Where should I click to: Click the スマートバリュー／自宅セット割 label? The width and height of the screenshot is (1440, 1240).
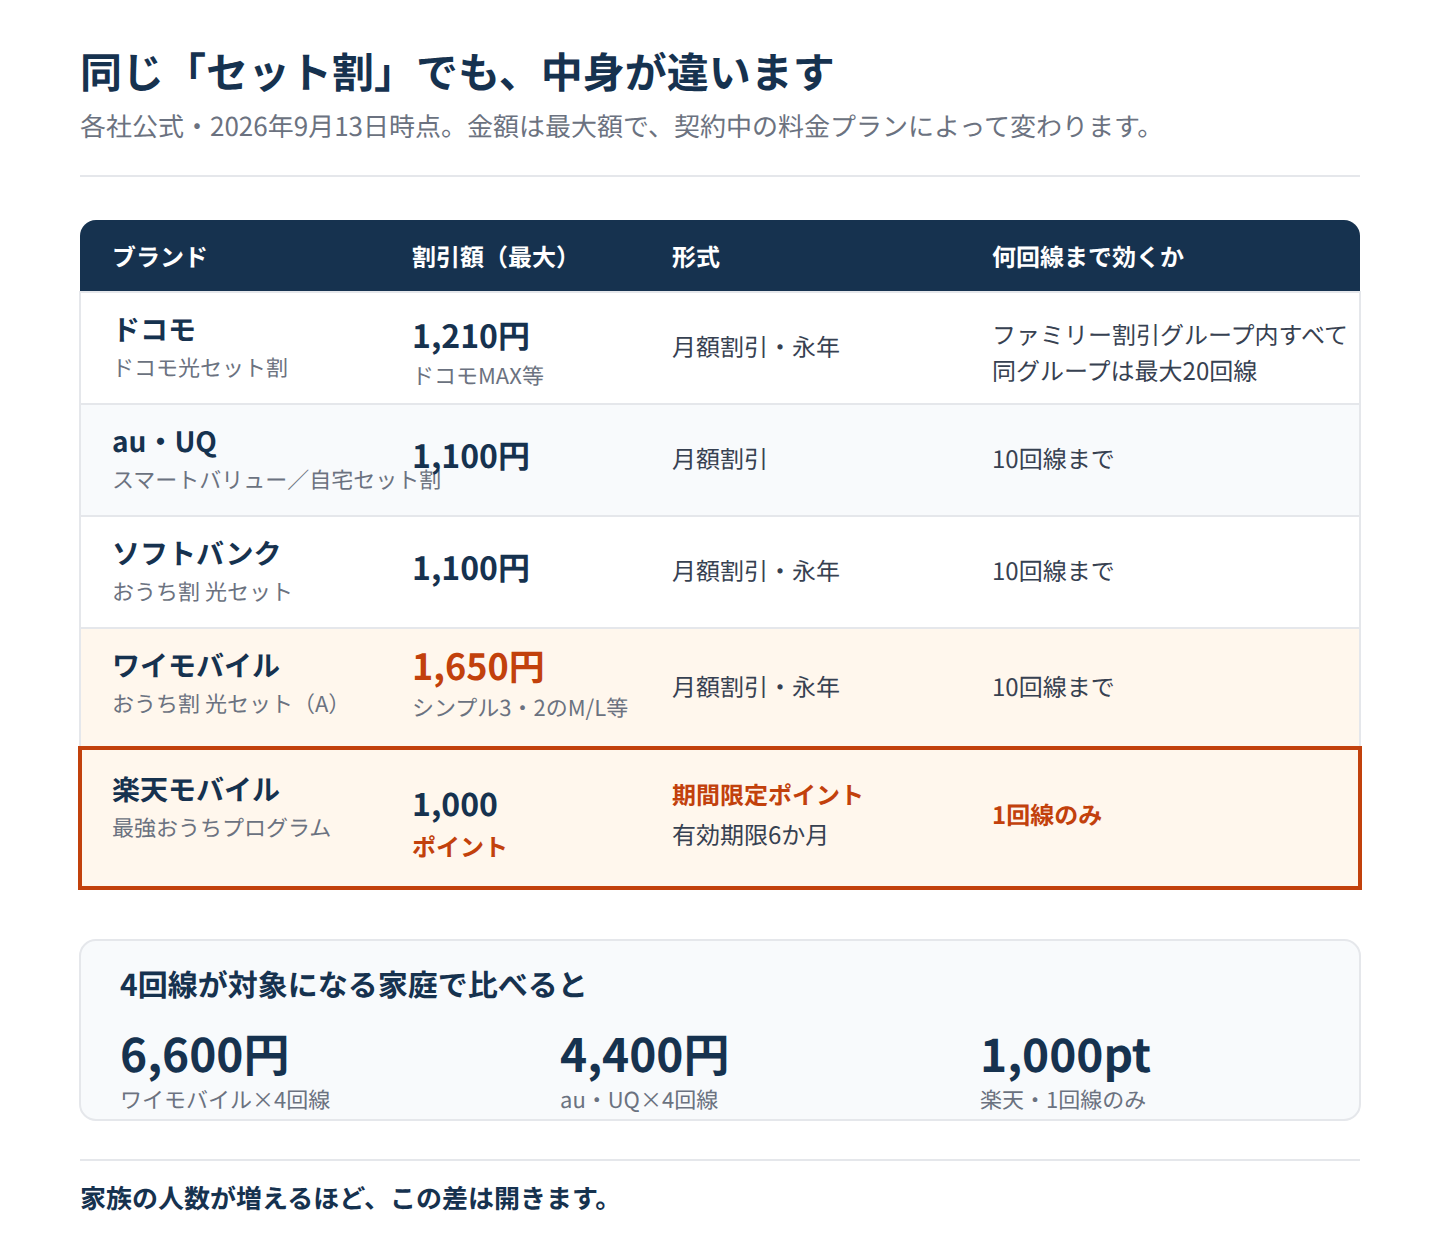[276, 480]
